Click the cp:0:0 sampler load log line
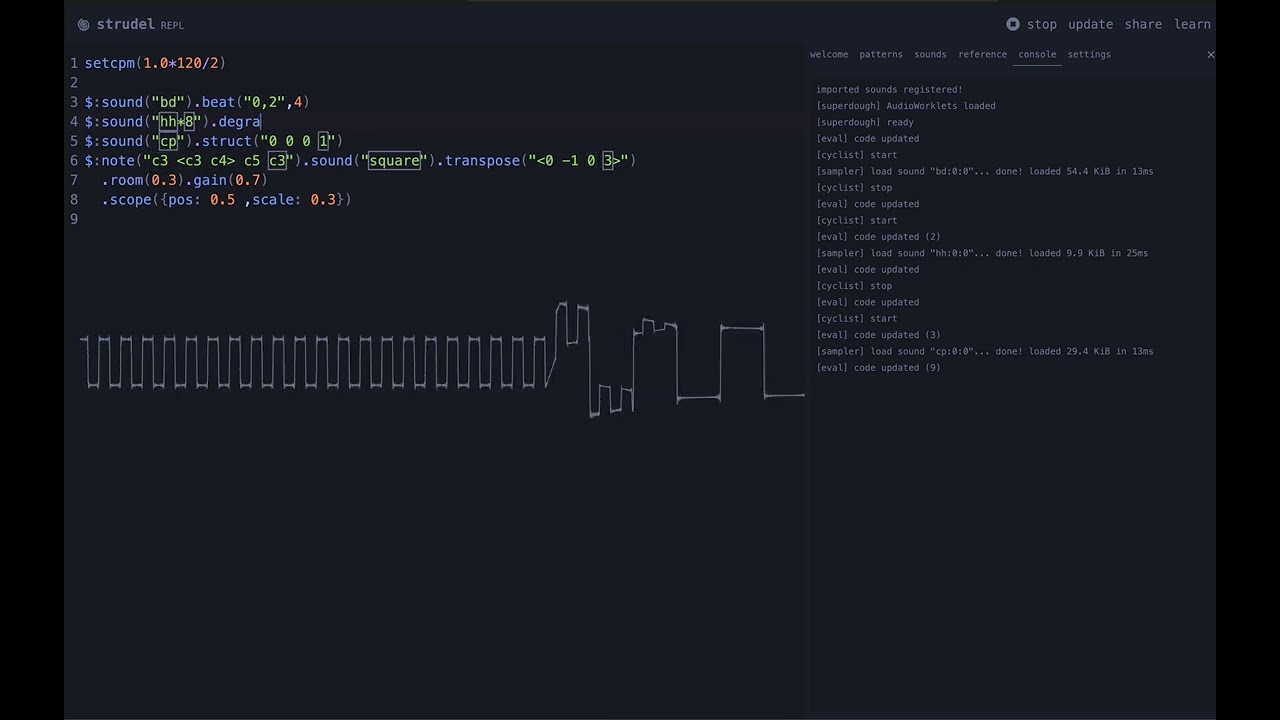This screenshot has height=720, width=1280. [x=985, y=352]
